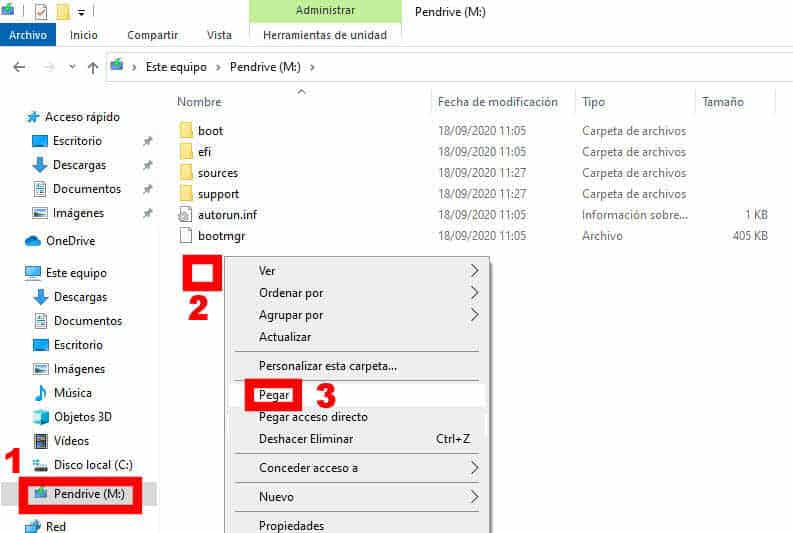This screenshot has width=793, height=533.
Task: Open Objetos 3D in the sidebar
Action: (x=83, y=417)
